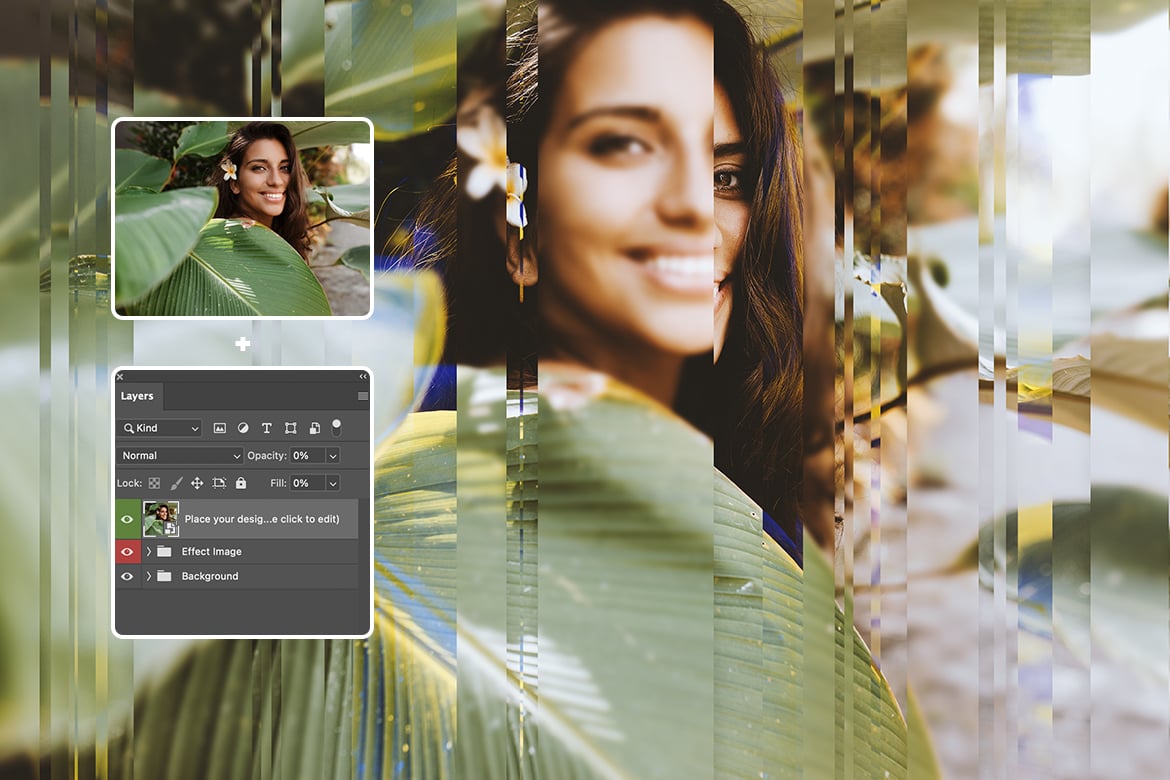The image size is (1170, 780).
Task: Lock all layer properties with padlock
Action: (241, 483)
